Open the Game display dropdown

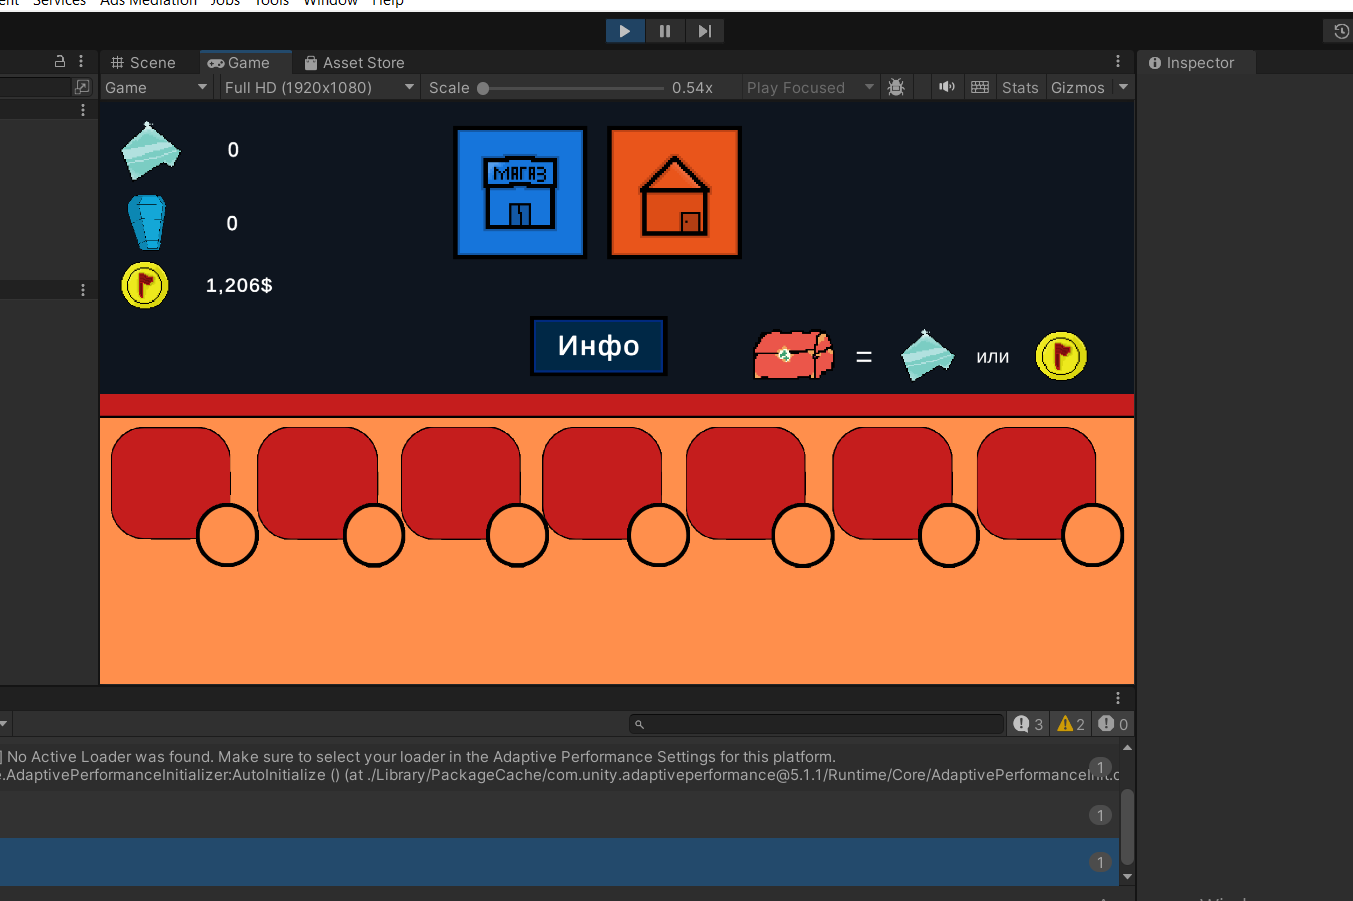[157, 88]
